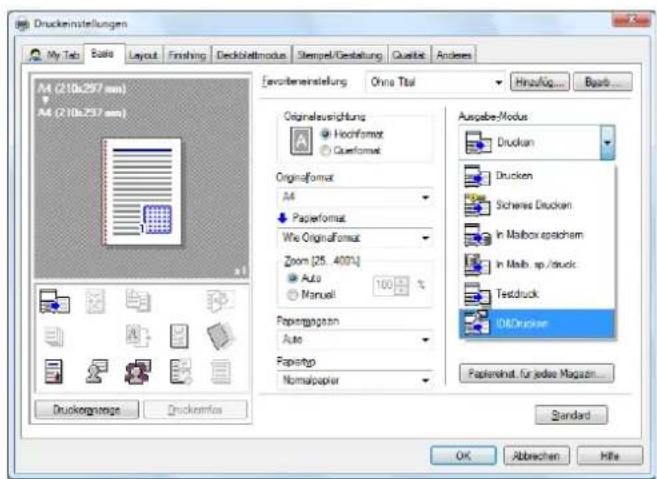The image size is (657, 479).
Task: Select the Hochformat radio button
Action: click(x=325, y=134)
